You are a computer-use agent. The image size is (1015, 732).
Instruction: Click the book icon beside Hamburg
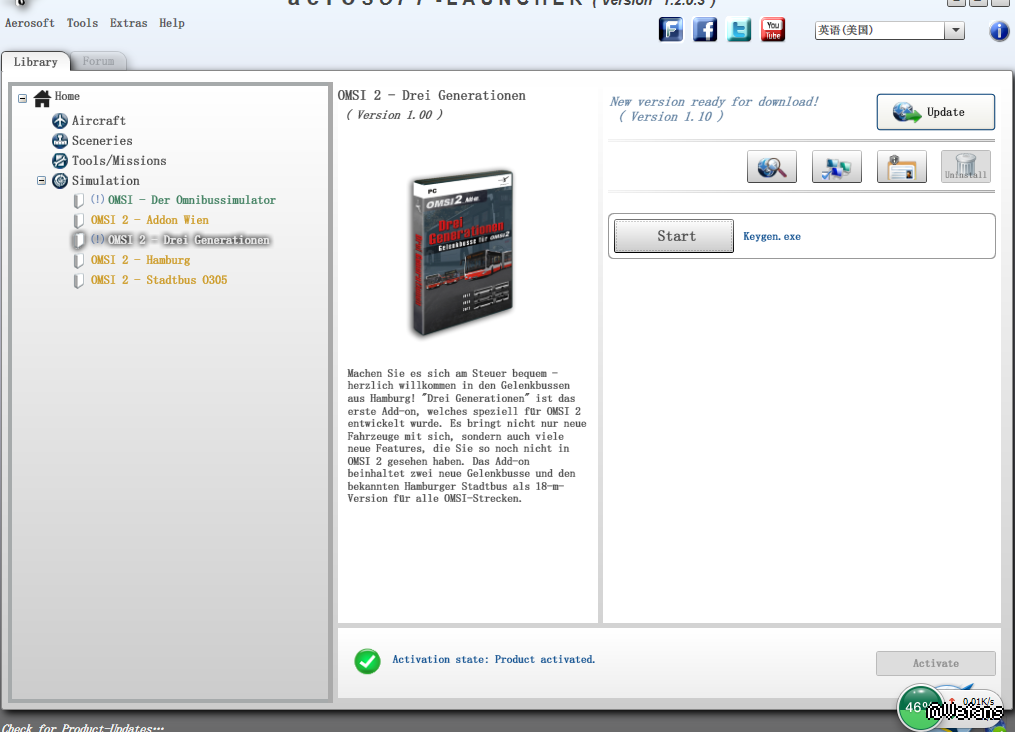point(78,261)
